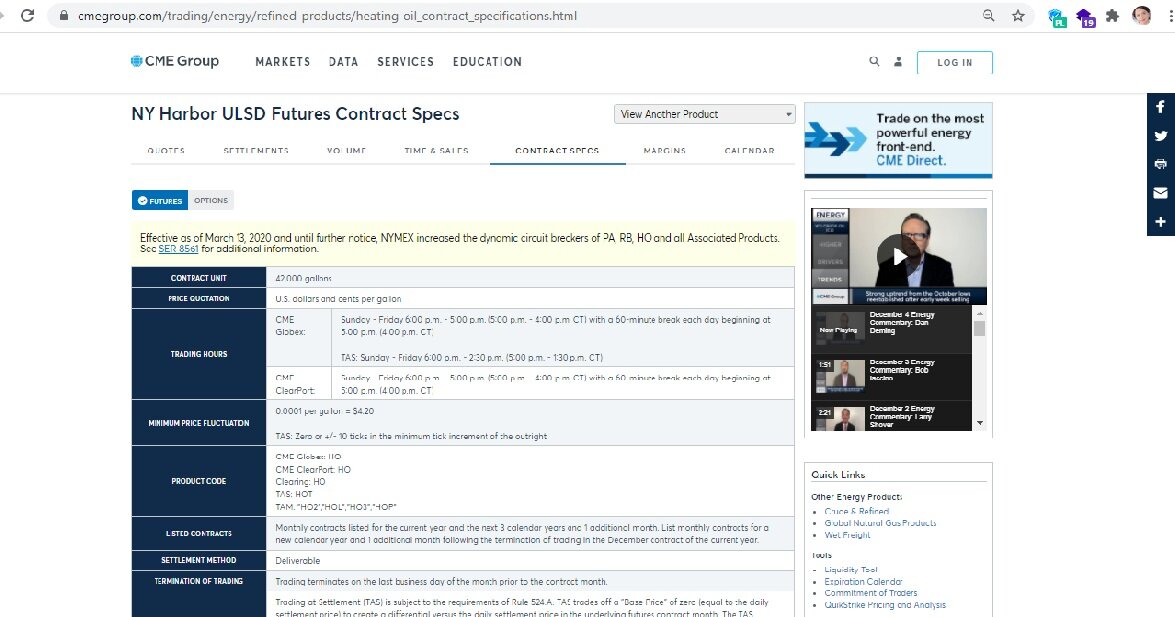Open the View Another Product dropdown
Image resolution: width=1175 pixels, height=617 pixels.
[x=704, y=114]
